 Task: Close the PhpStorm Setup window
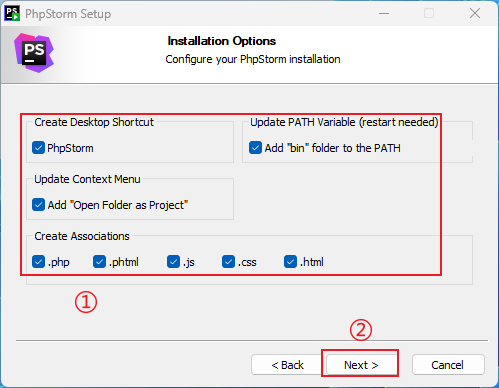click(x=475, y=13)
